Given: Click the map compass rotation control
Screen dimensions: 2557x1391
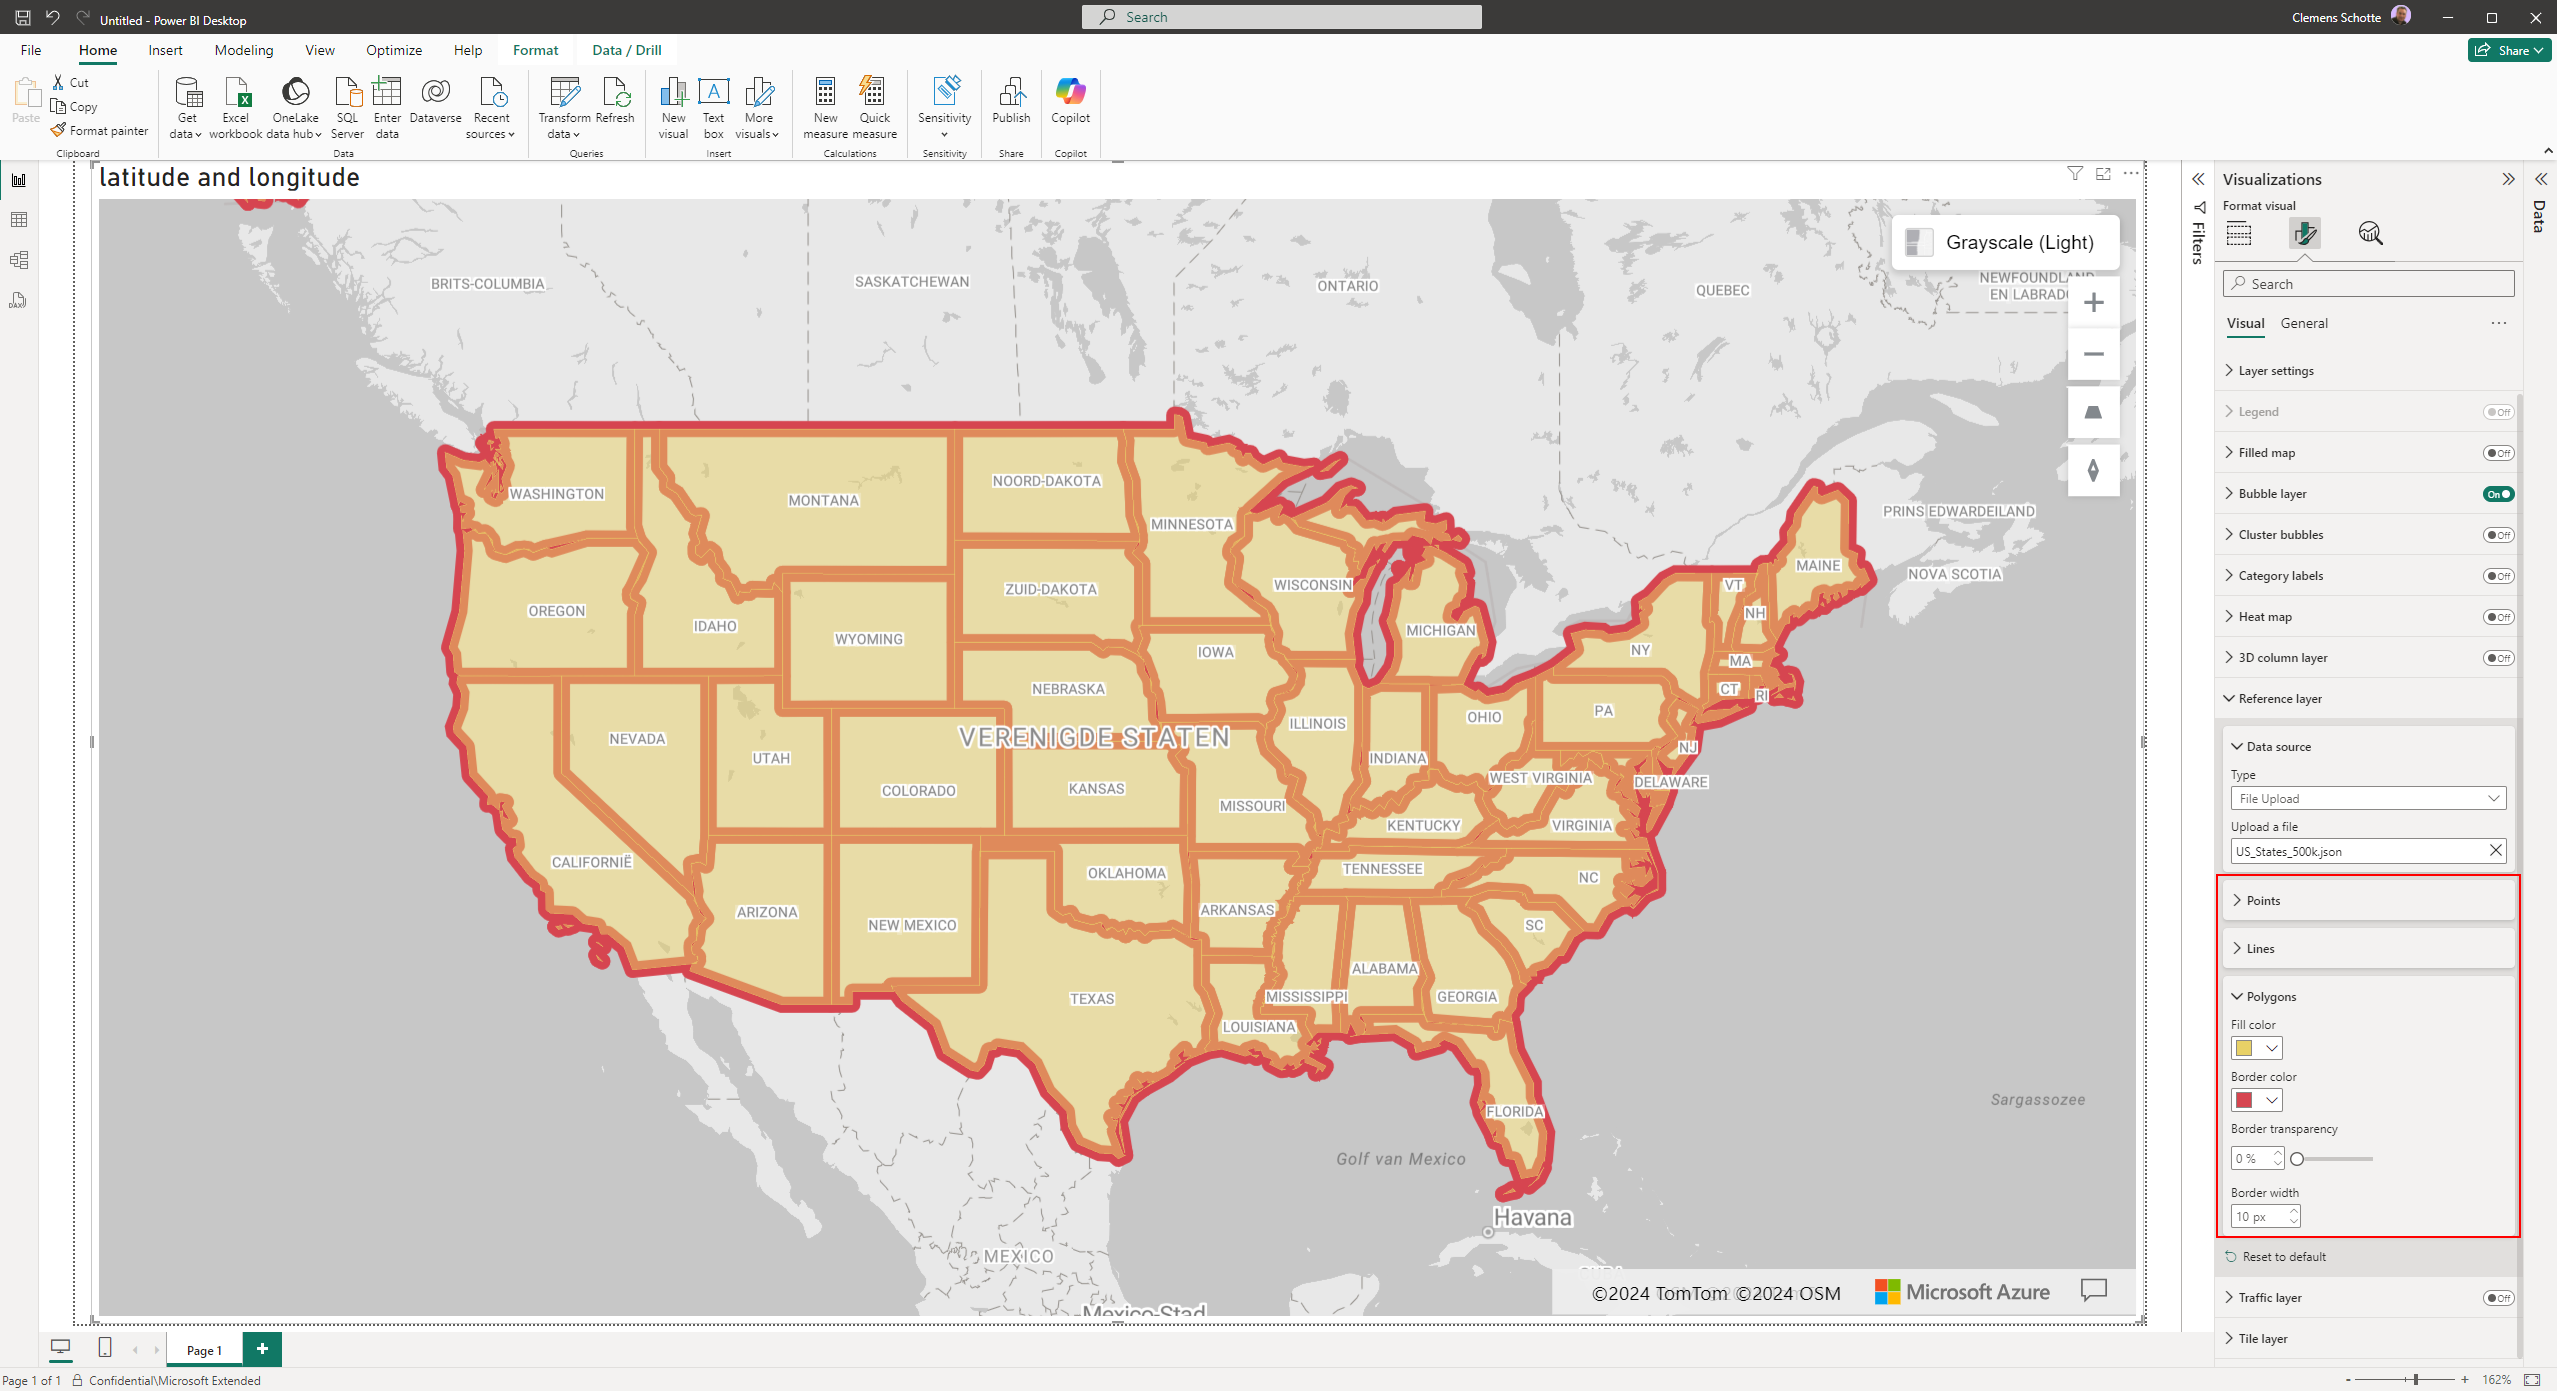Looking at the screenshot, I should point(2093,470).
